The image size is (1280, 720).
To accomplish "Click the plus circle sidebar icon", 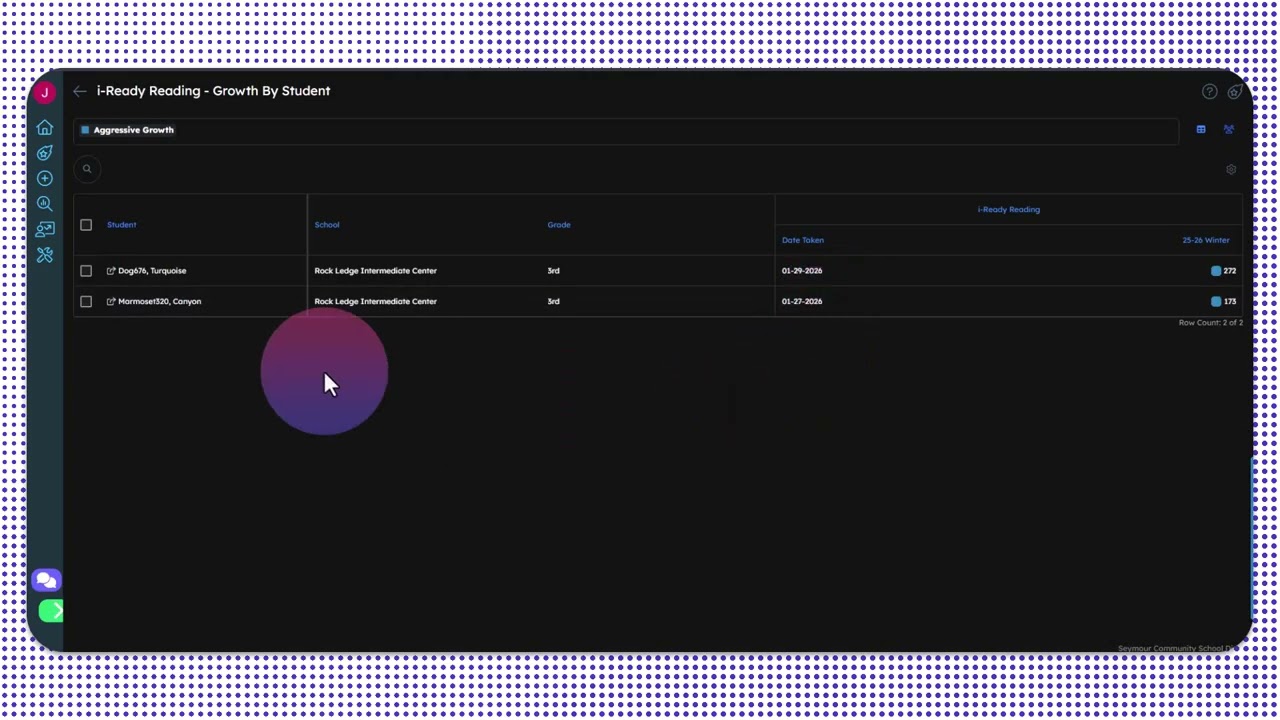I will point(45,178).
